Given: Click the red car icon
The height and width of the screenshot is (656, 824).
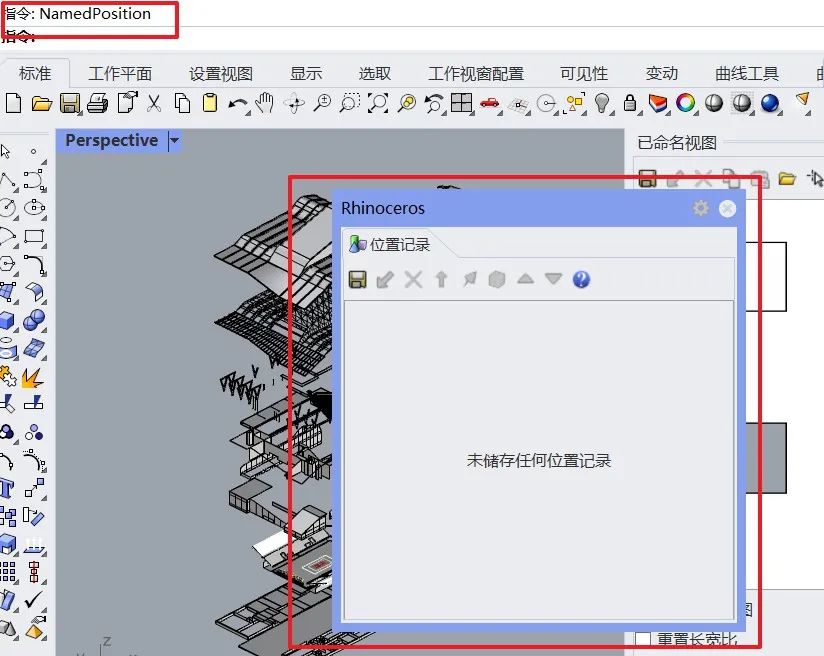Looking at the screenshot, I should (490, 103).
